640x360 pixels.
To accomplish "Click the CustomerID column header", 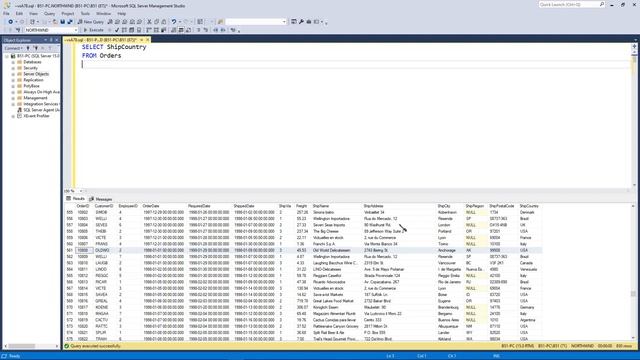I will tap(104, 206).
